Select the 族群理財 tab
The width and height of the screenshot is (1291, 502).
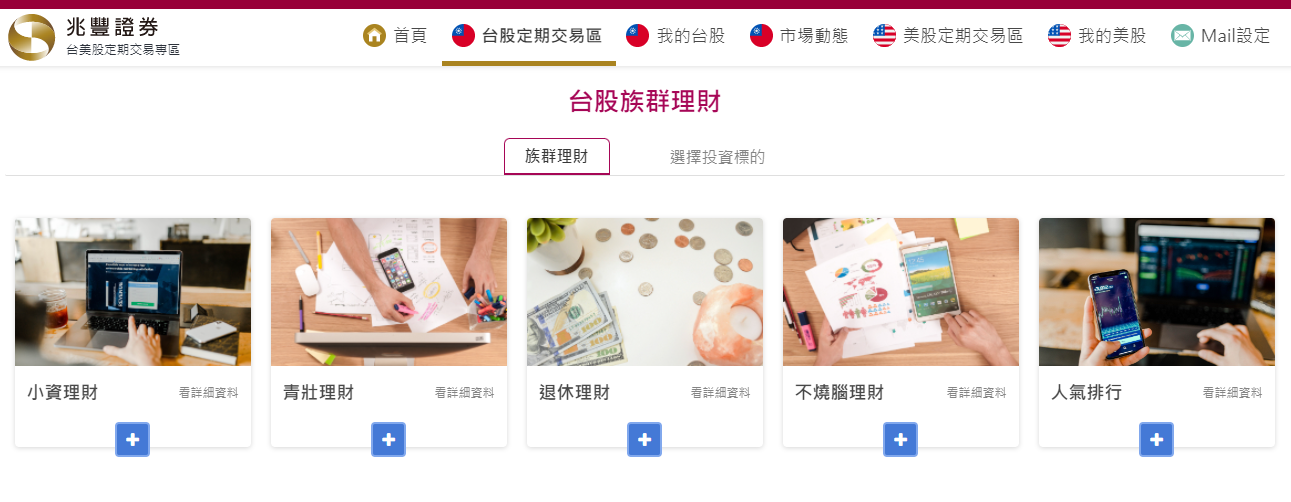[x=557, y=157]
